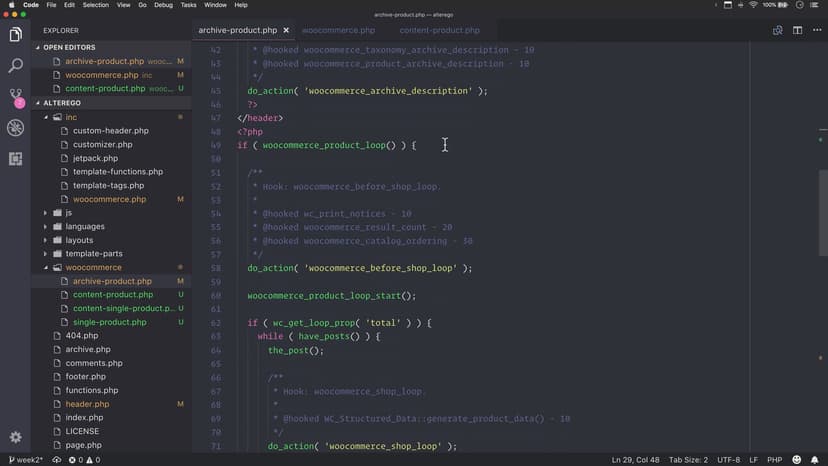The width and height of the screenshot is (828, 466).
Task: Open the Selection menu
Action: tap(96, 5)
